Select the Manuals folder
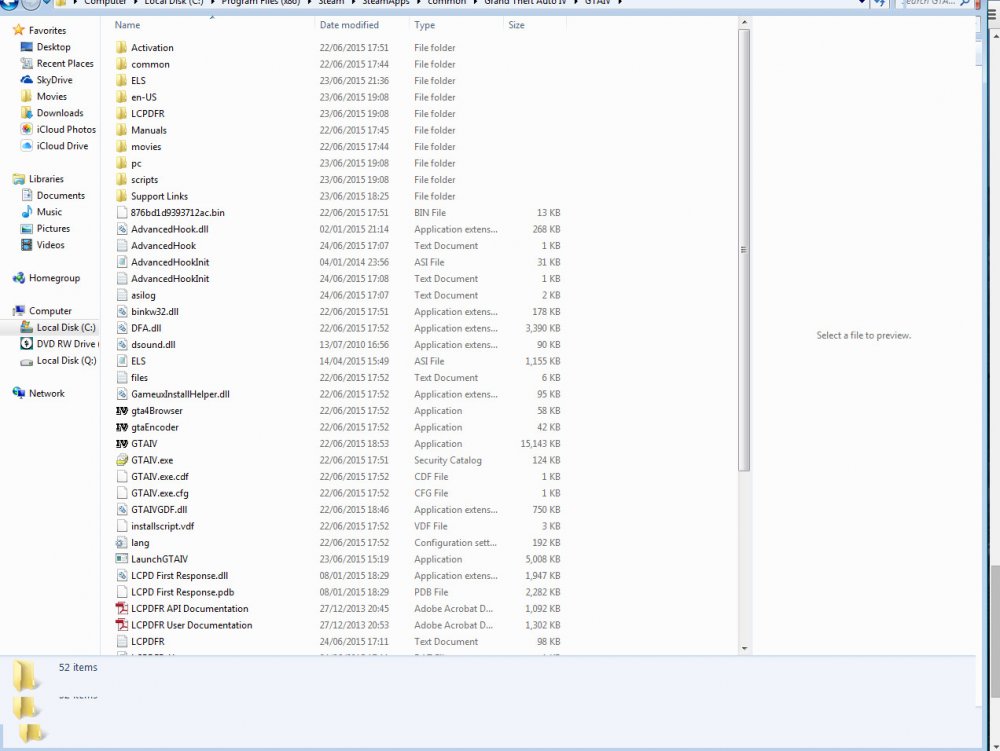1000x751 pixels. [x=149, y=130]
